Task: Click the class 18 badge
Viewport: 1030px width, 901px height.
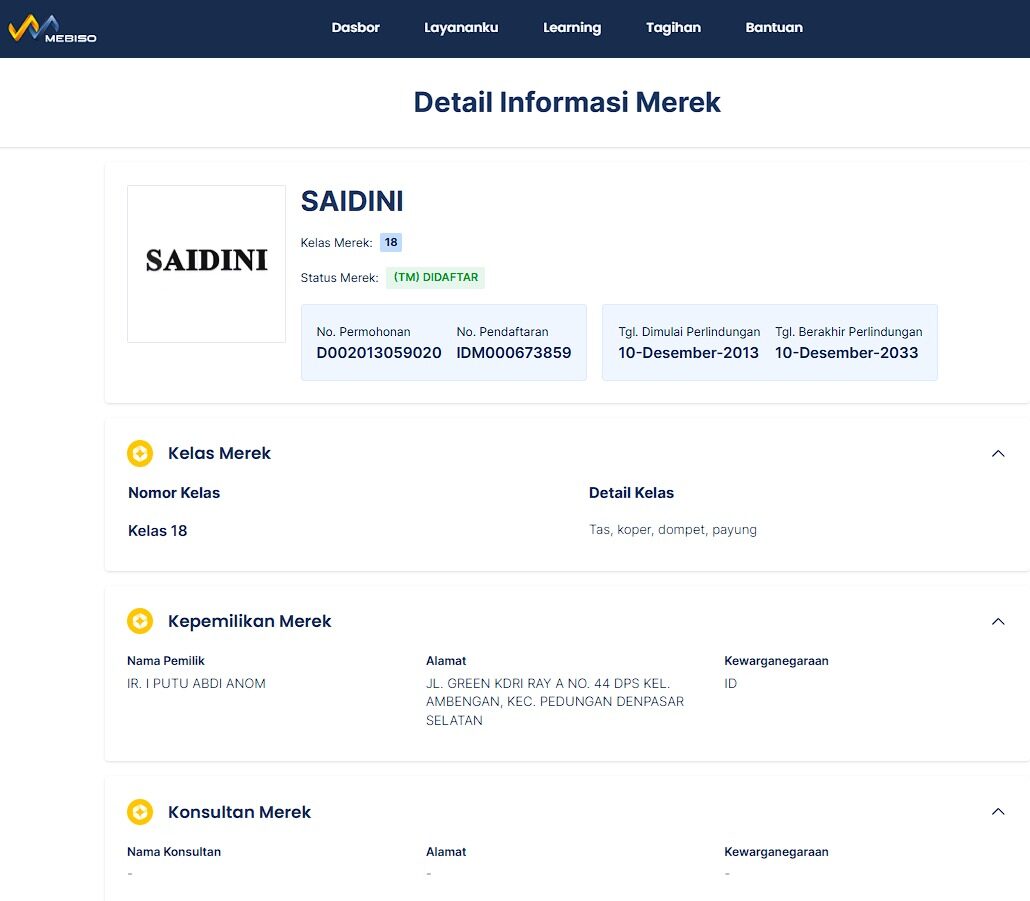Action: tap(391, 242)
